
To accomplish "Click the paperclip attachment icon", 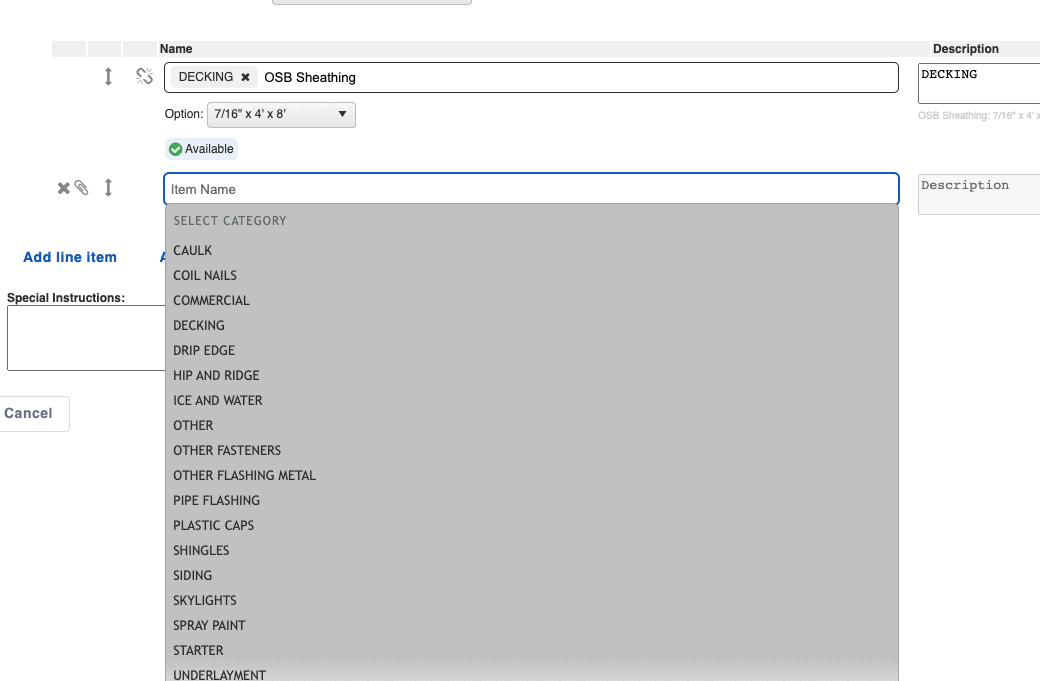I will pyautogui.click(x=81, y=188).
